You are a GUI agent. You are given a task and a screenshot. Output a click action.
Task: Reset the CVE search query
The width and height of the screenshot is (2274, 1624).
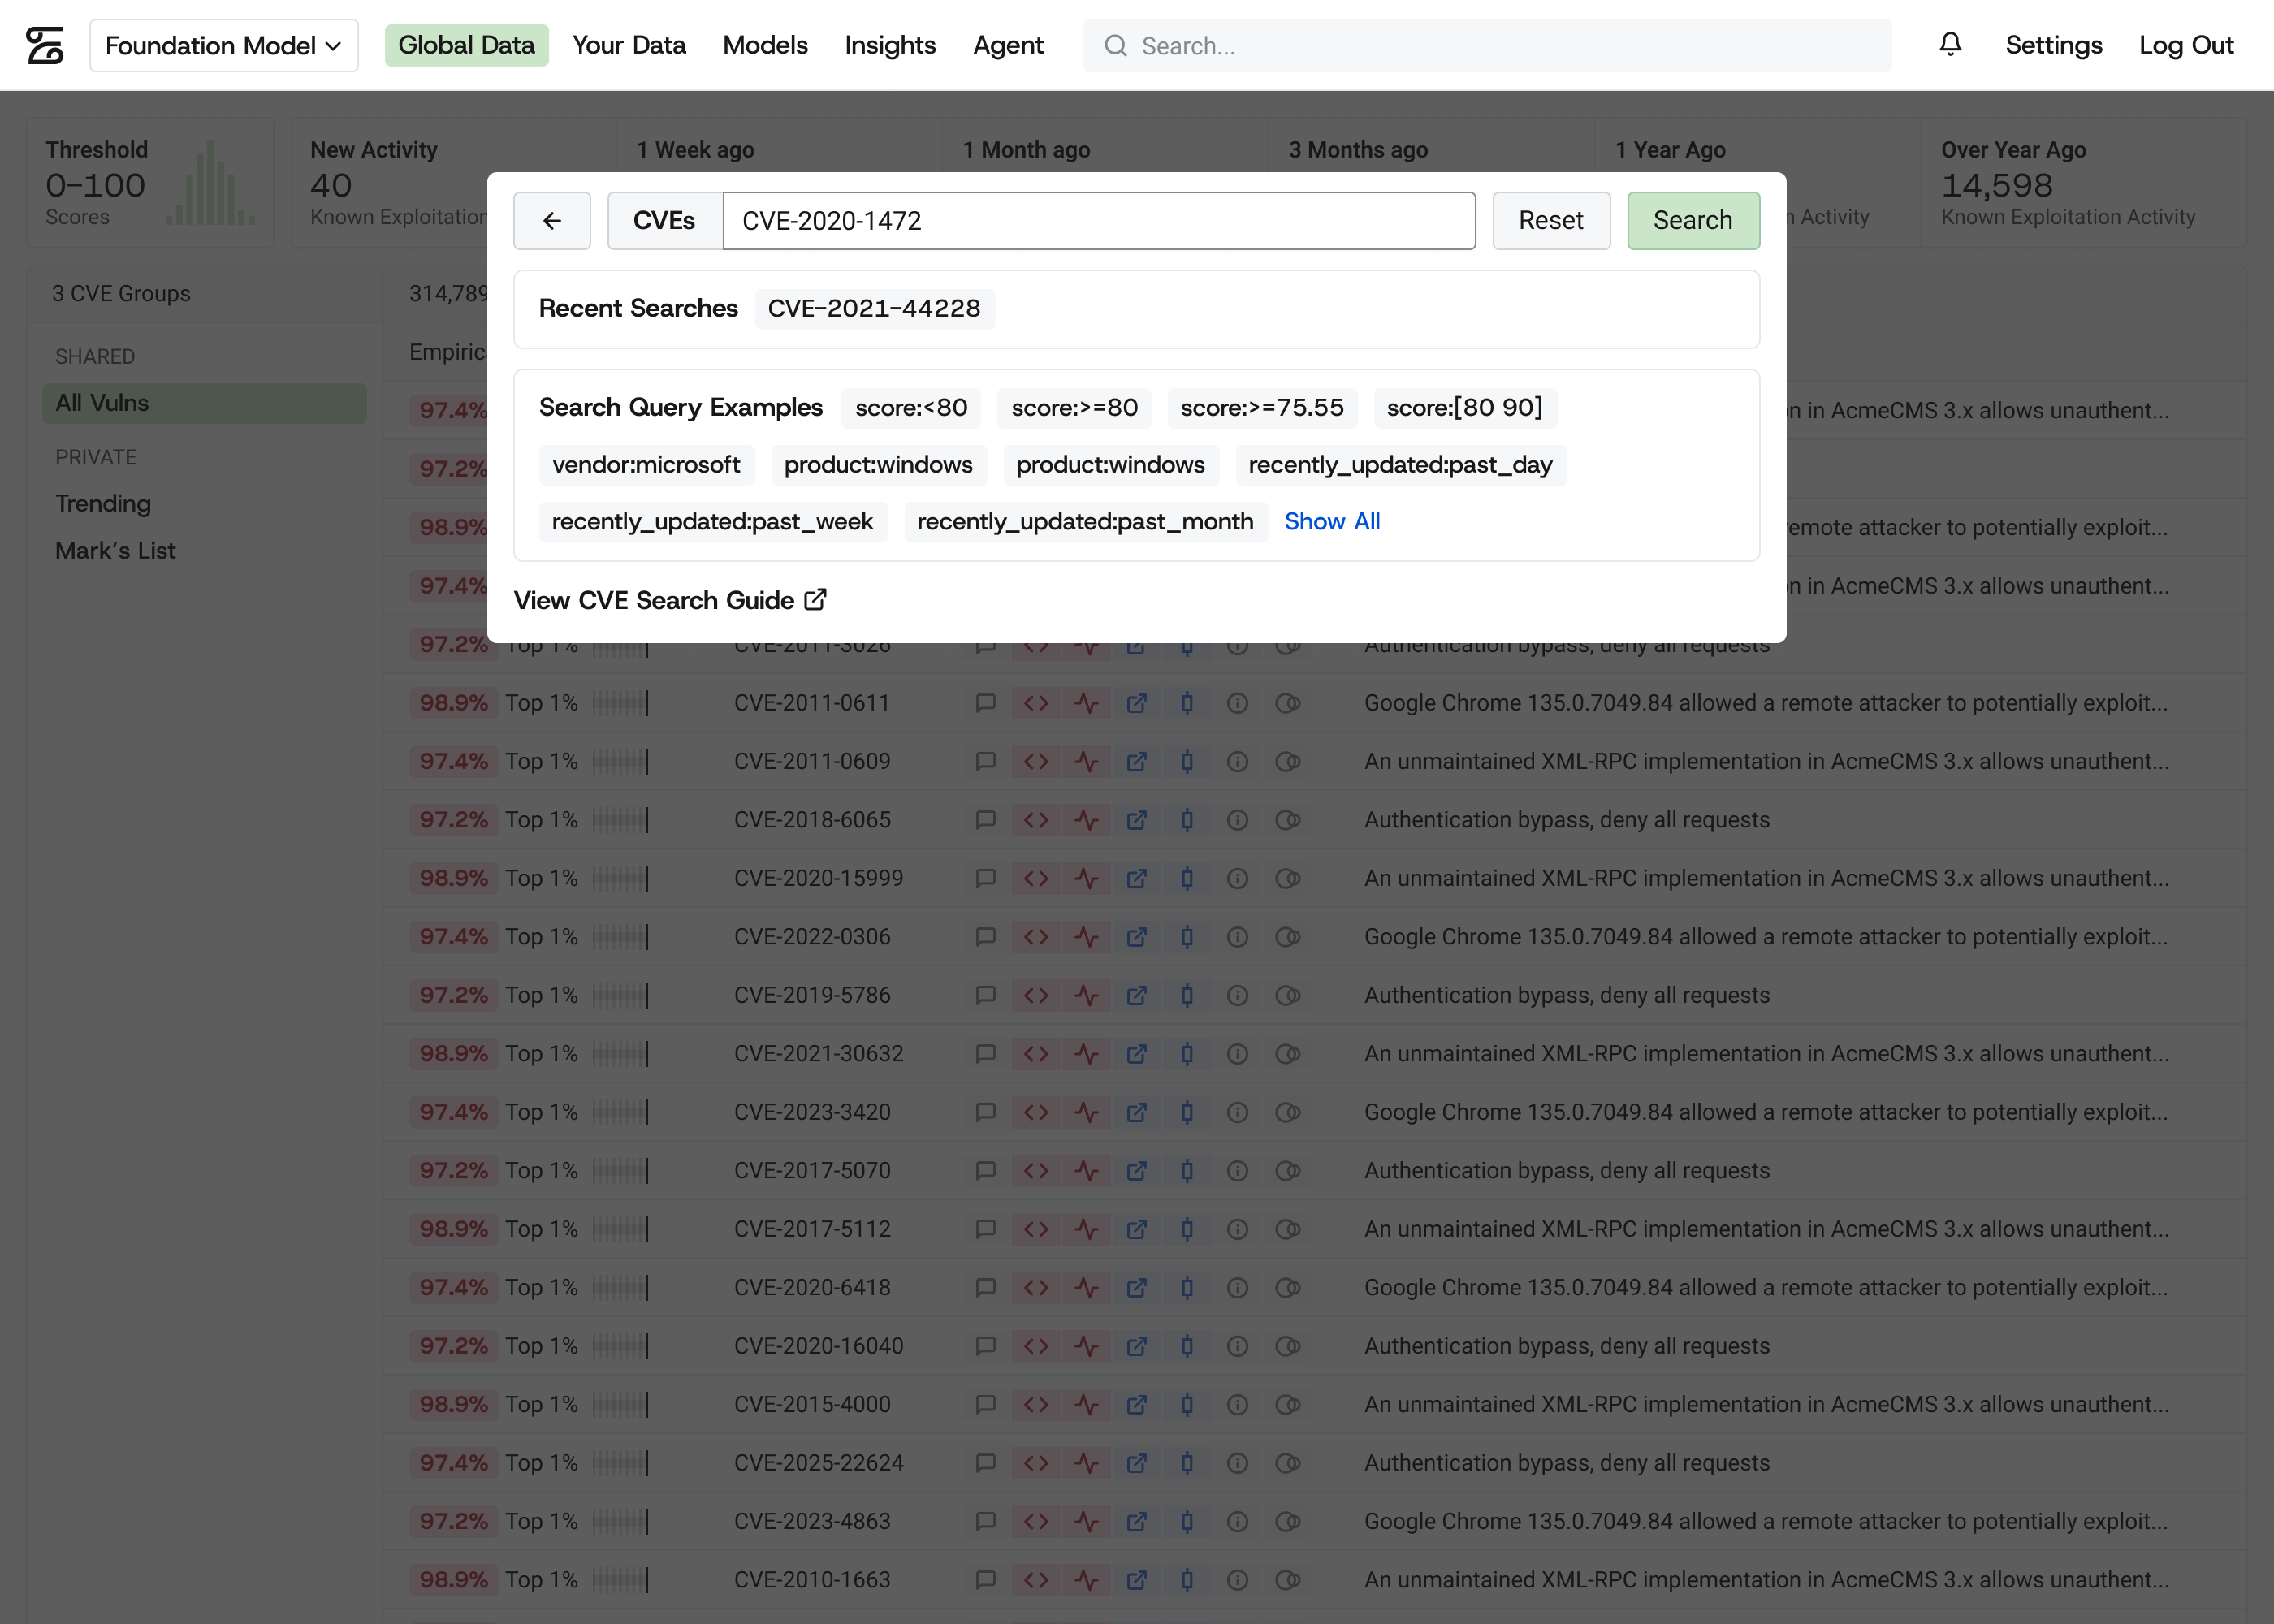point(1551,220)
